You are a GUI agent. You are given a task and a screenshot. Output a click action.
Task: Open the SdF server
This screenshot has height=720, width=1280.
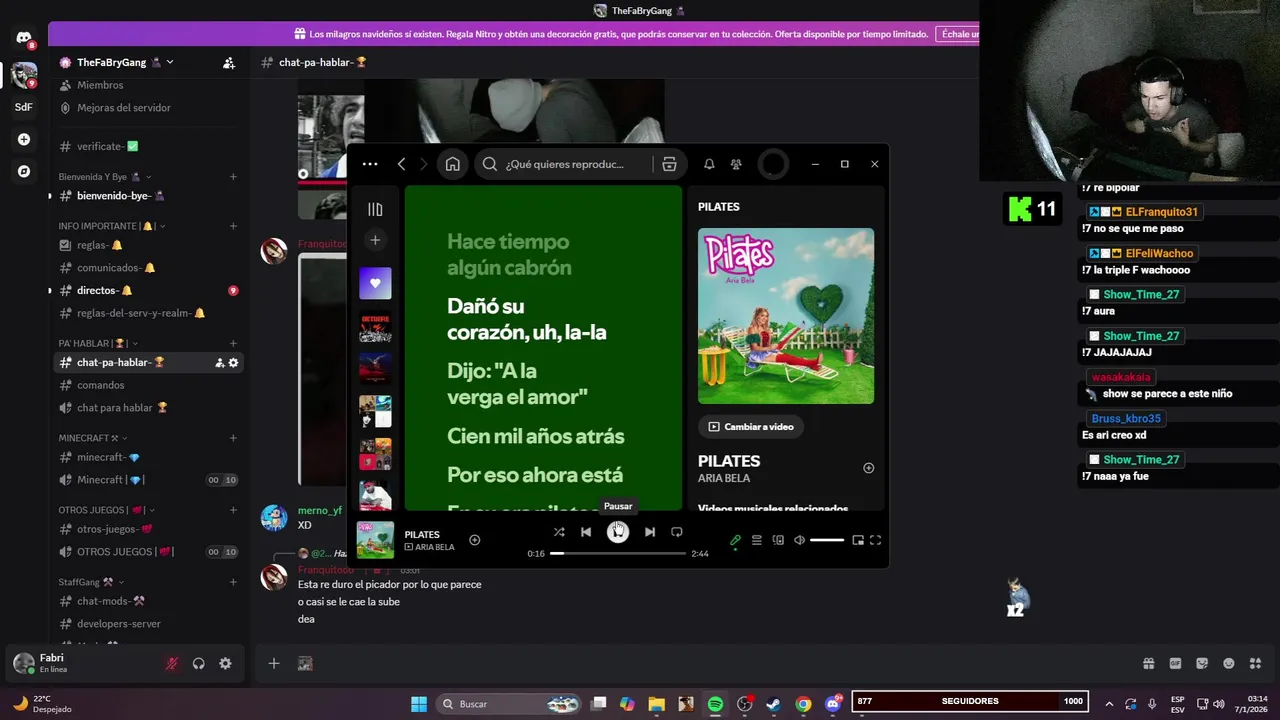[24, 107]
